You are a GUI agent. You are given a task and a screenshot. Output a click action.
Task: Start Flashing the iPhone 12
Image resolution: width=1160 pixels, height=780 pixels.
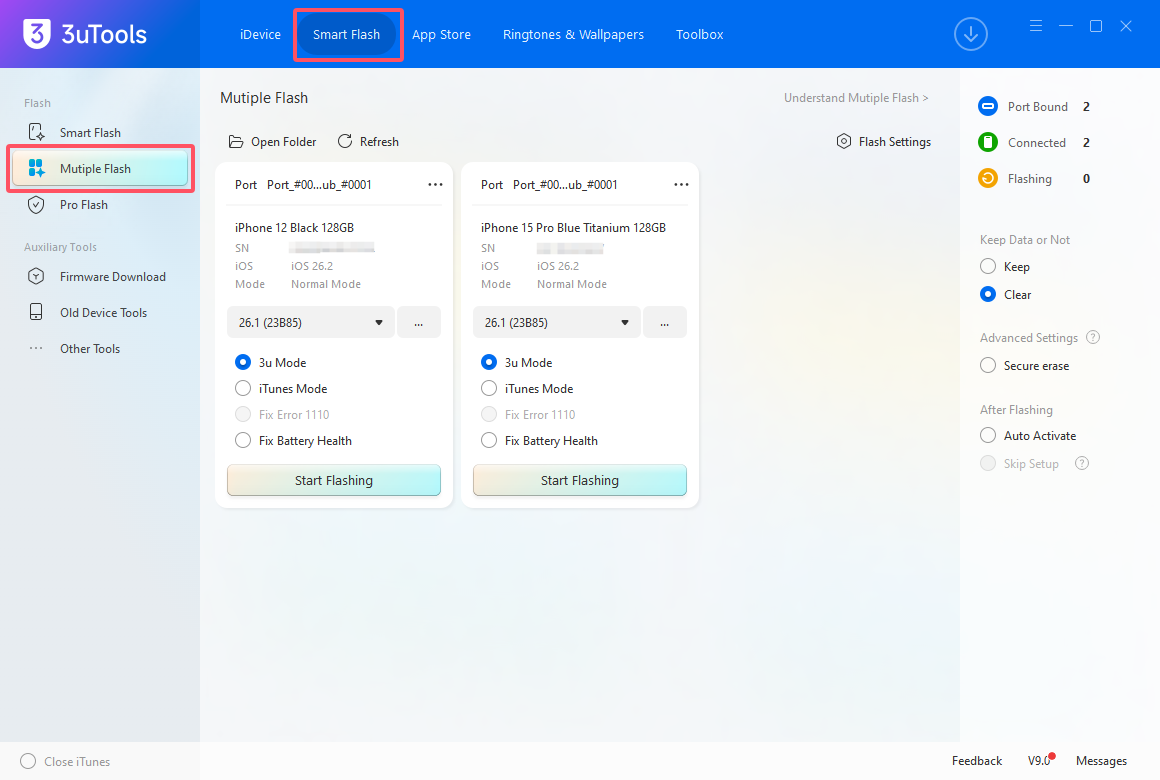[333, 480]
